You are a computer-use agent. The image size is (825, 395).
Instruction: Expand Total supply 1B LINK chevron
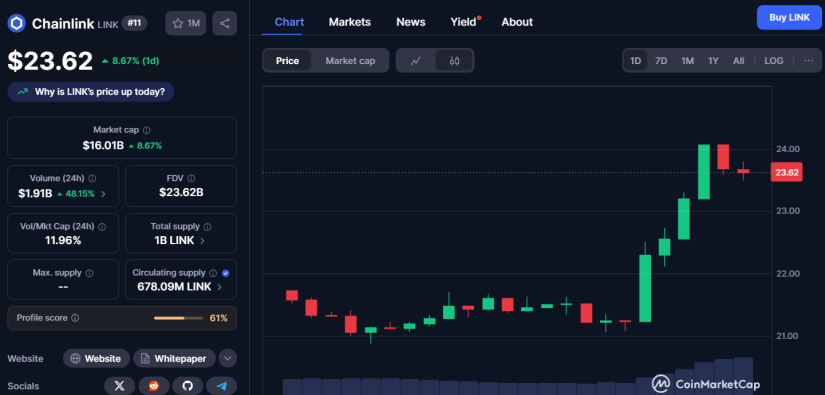[203, 241]
